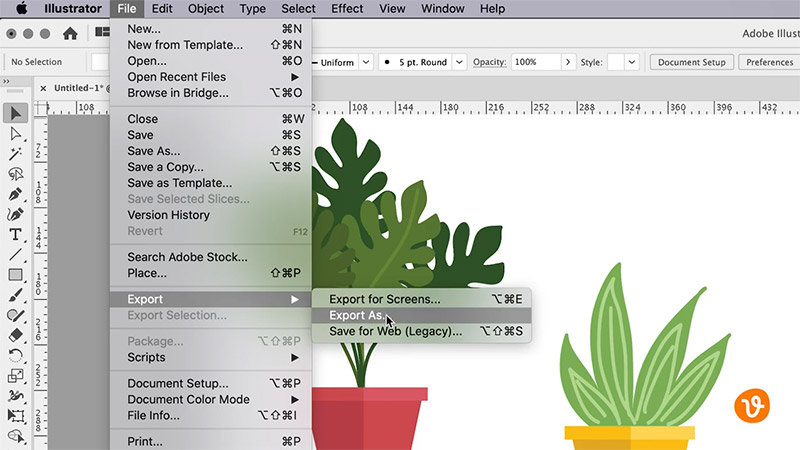Viewport: 800px width, 450px height.
Task: Select the Lasso tool
Action: (15, 174)
